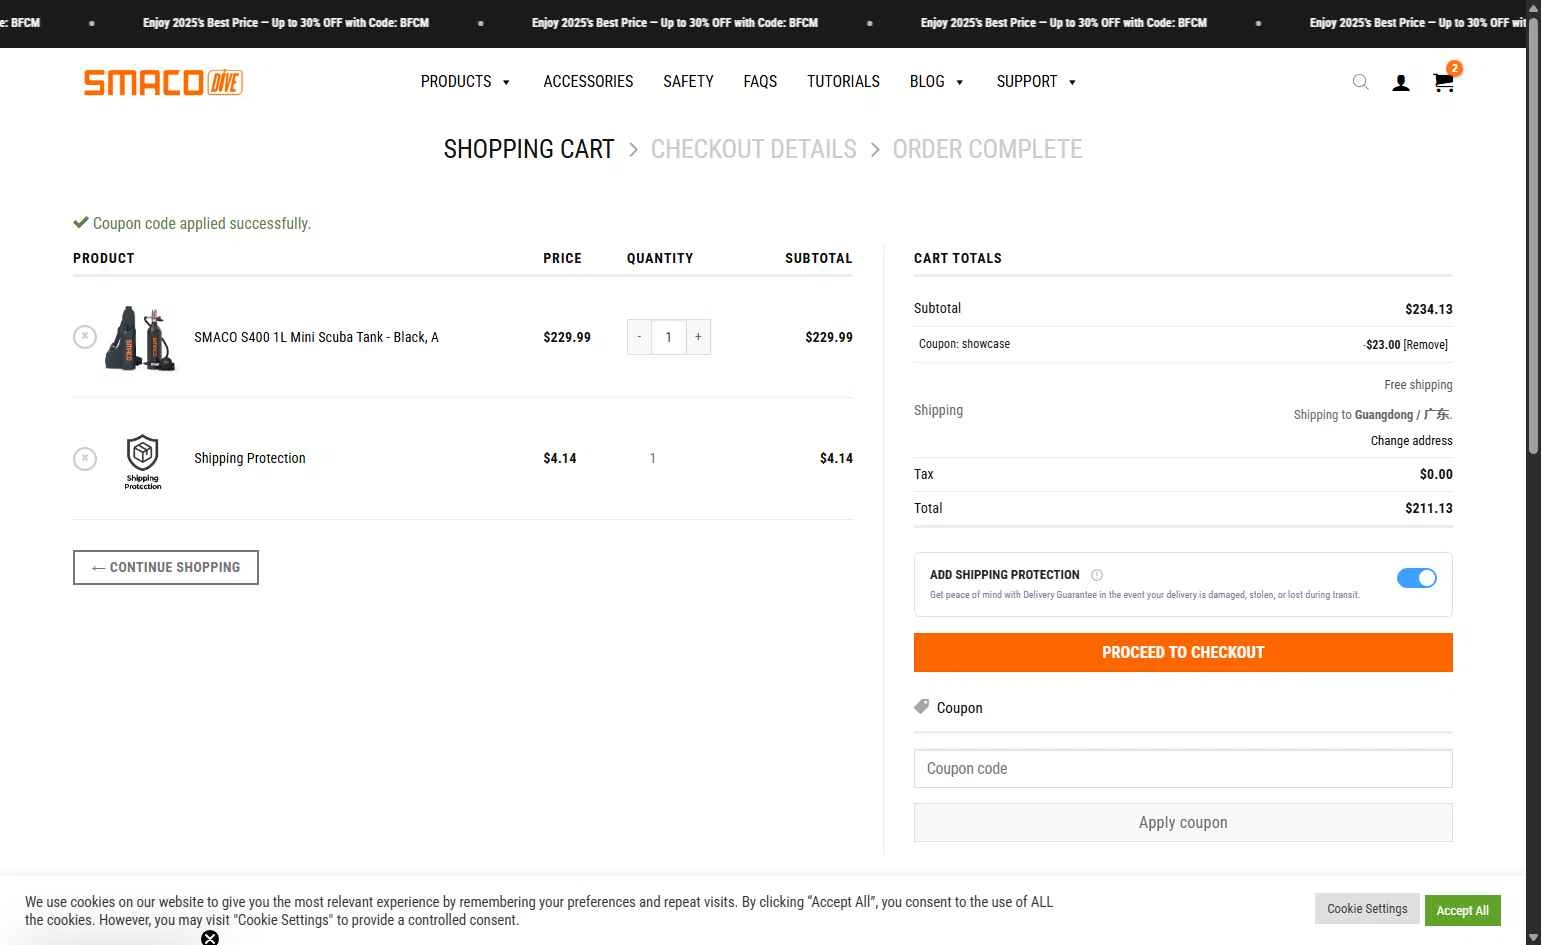Open the Shipping Protection product name link
The width and height of the screenshot is (1541, 945).
click(x=250, y=458)
